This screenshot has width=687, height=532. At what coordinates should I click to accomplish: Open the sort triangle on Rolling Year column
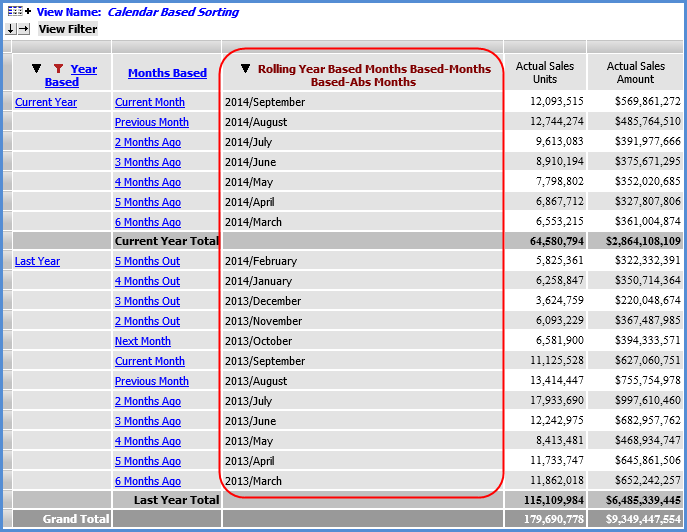click(x=245, y=69)
